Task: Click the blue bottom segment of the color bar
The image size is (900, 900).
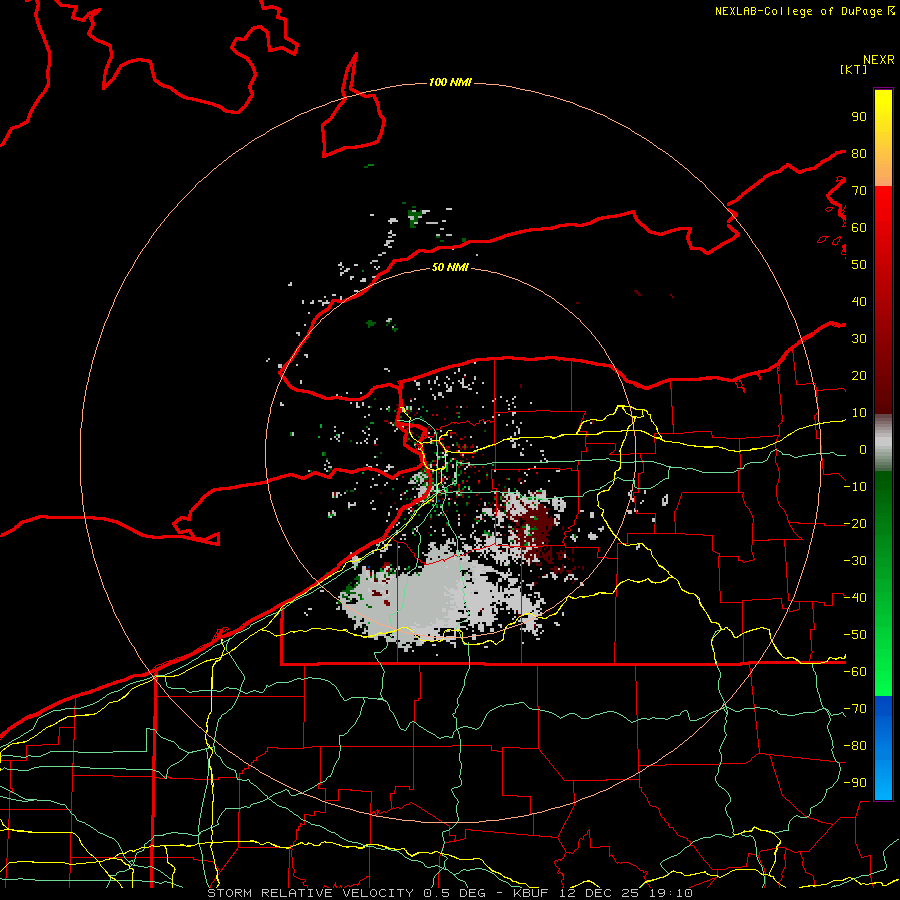Action: point(883,748)
